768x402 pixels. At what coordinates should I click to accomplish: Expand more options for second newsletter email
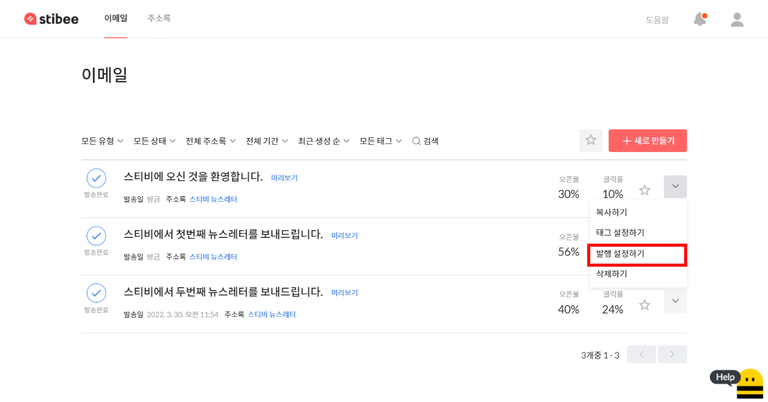click(675, 301)
